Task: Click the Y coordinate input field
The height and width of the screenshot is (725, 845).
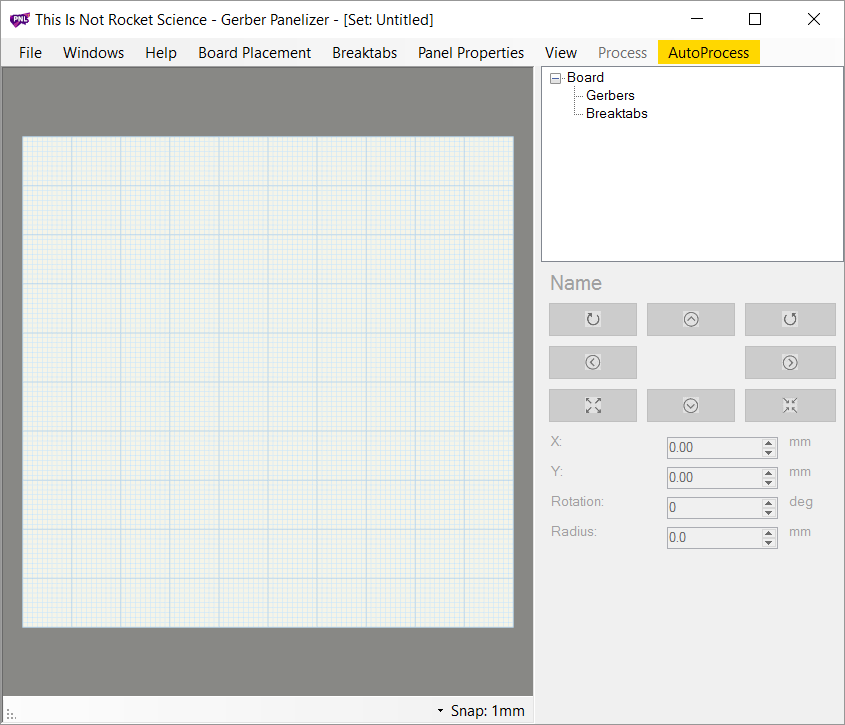Action: point(713,478)
